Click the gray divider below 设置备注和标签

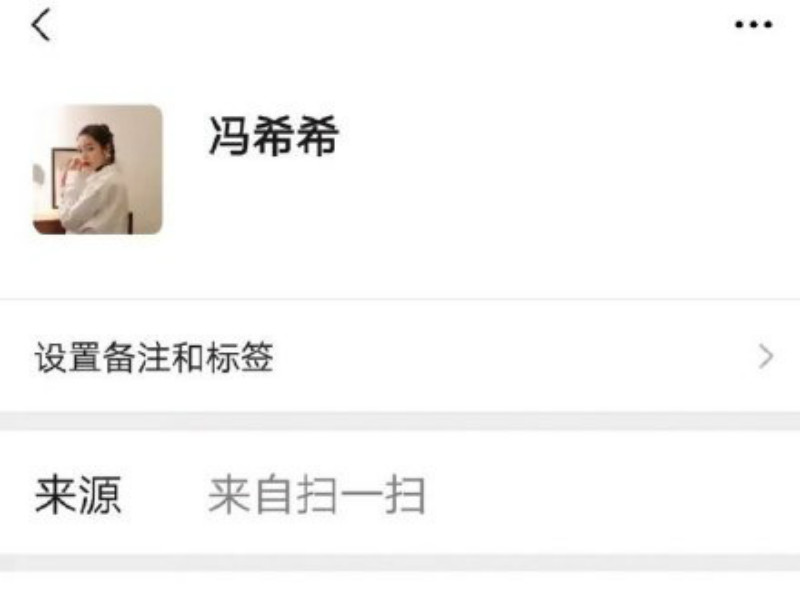point(400,422)
